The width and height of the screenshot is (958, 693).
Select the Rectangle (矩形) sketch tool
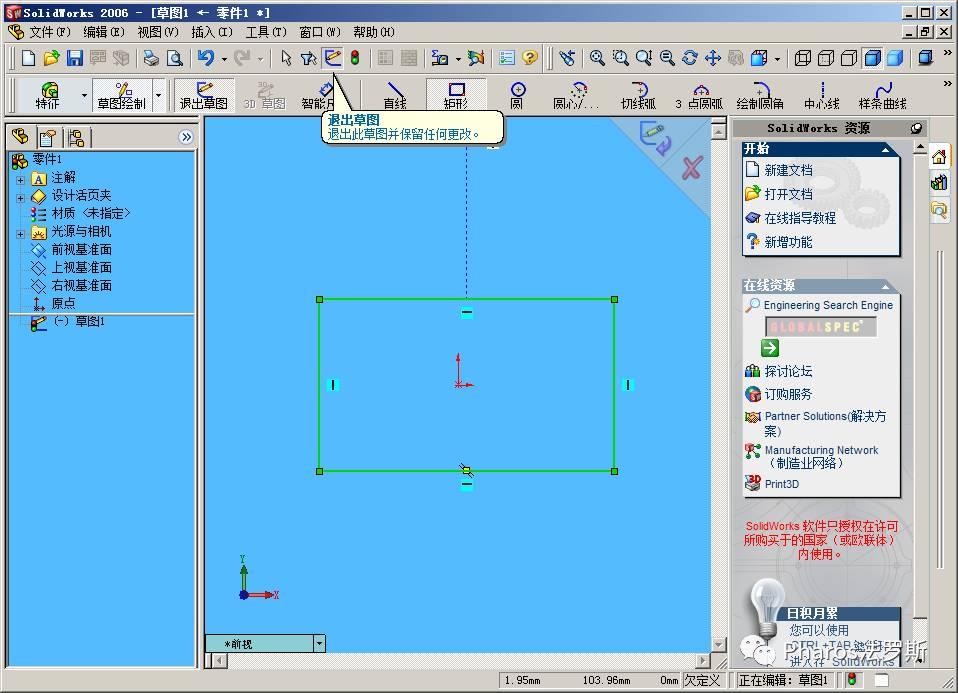pos(456,95)
